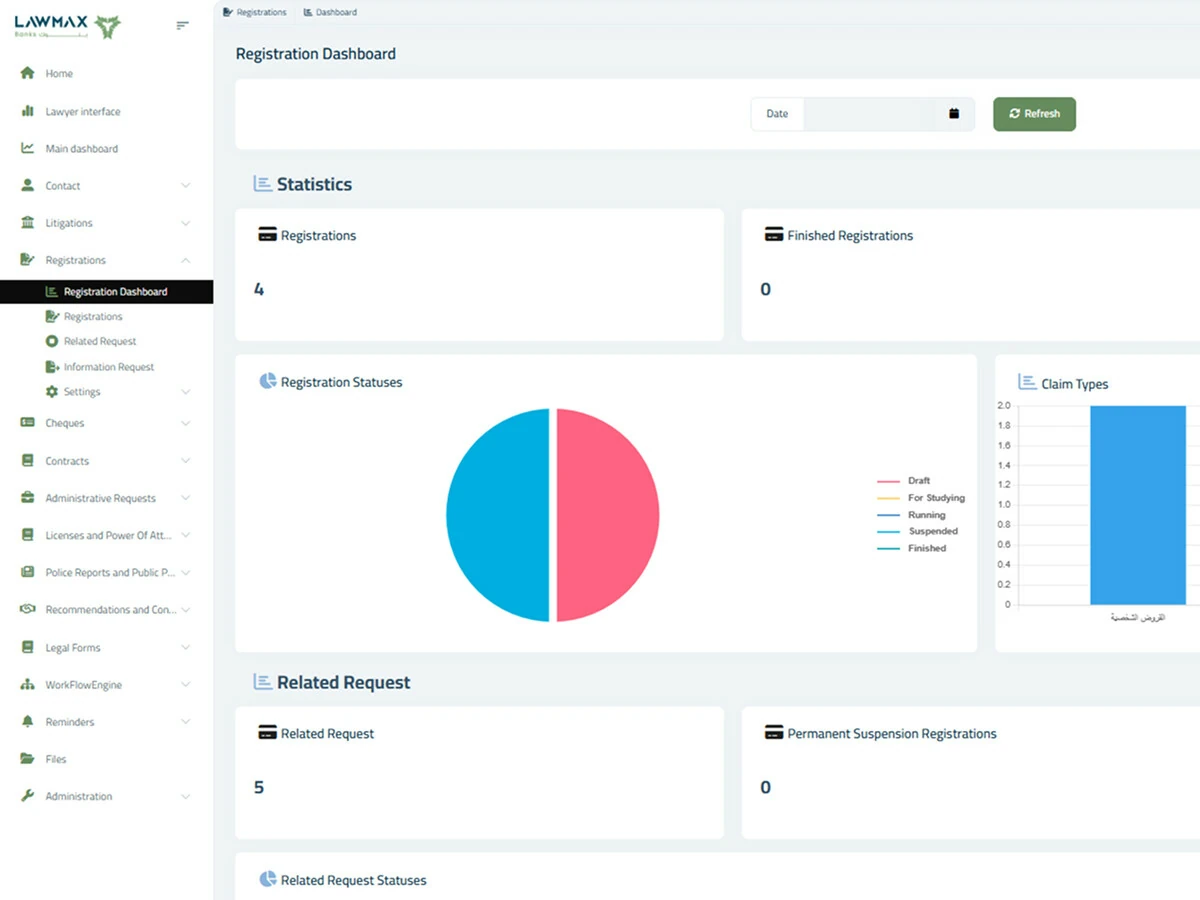Click the Main dashboard line chart icon
The height and width of the screenshot is (900, 1200).
click(28, 148)
